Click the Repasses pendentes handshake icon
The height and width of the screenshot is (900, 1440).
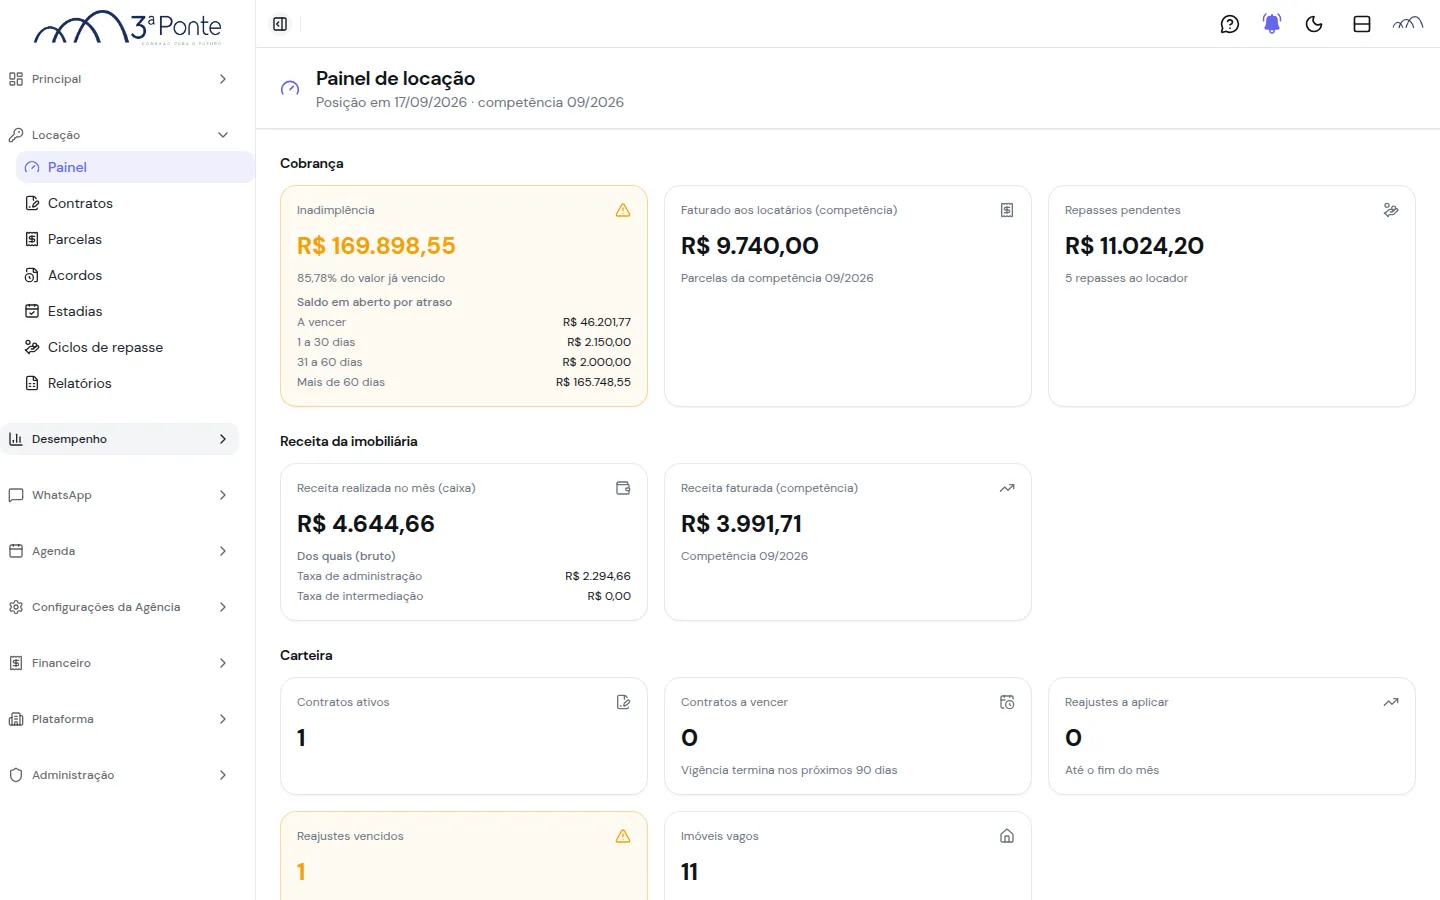(1391, 210)
